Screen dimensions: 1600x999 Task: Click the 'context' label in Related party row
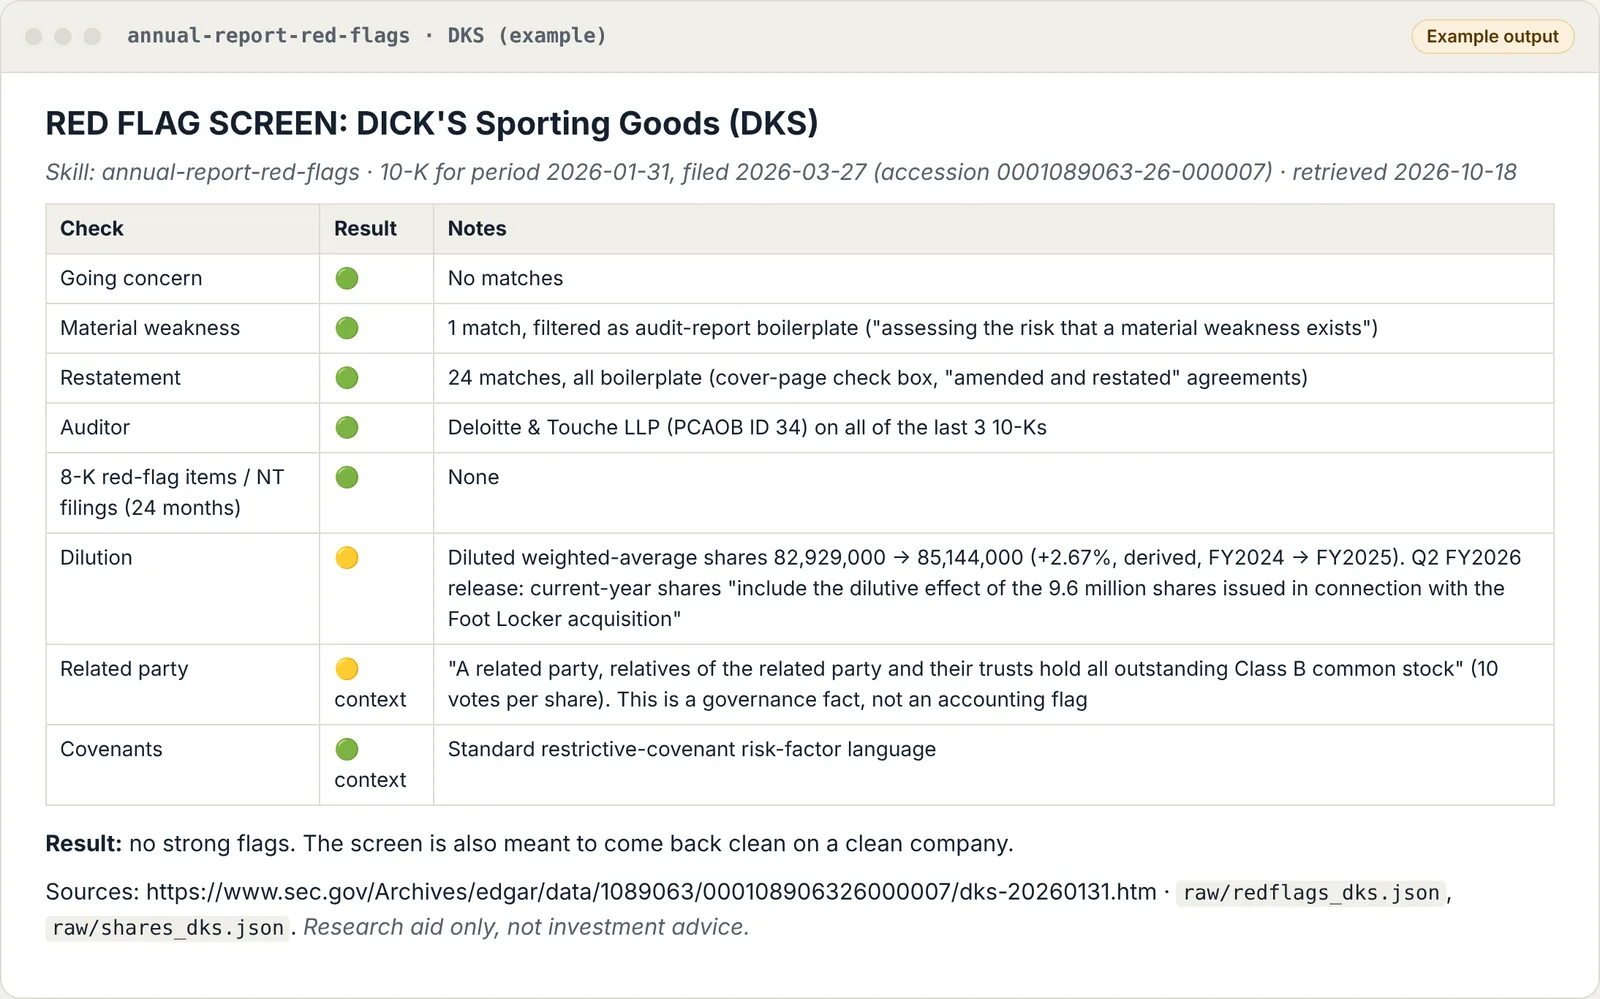tap(370, 700)
